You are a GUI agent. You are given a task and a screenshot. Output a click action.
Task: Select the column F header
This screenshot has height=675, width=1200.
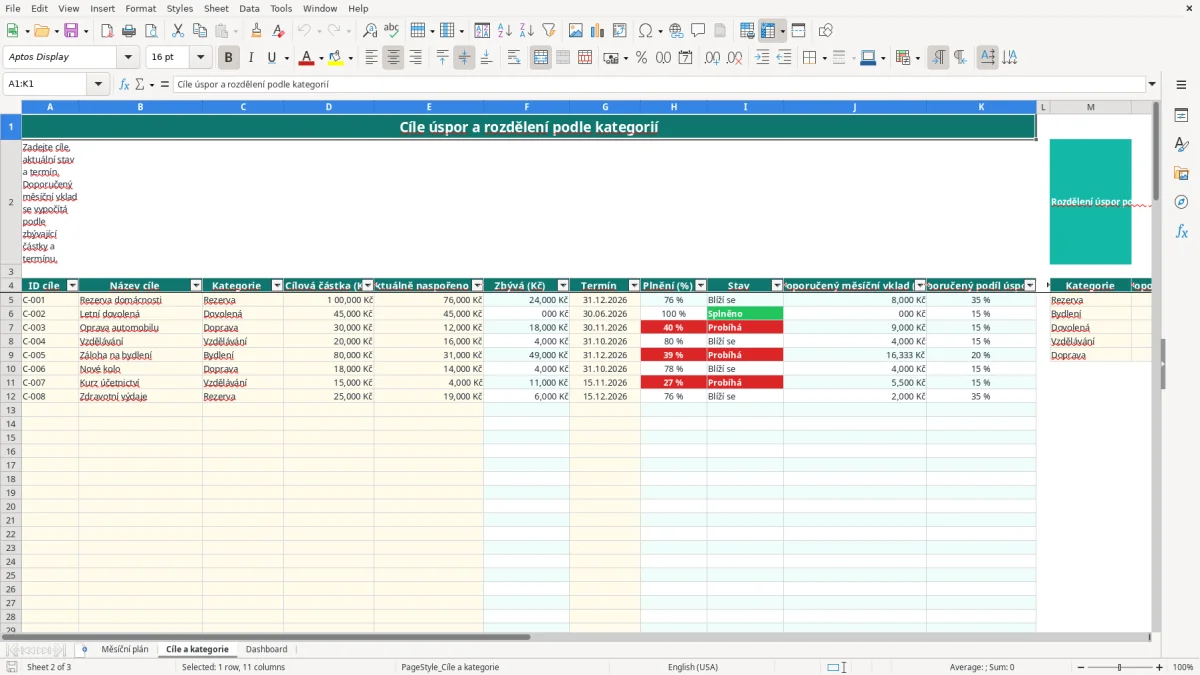526,106
